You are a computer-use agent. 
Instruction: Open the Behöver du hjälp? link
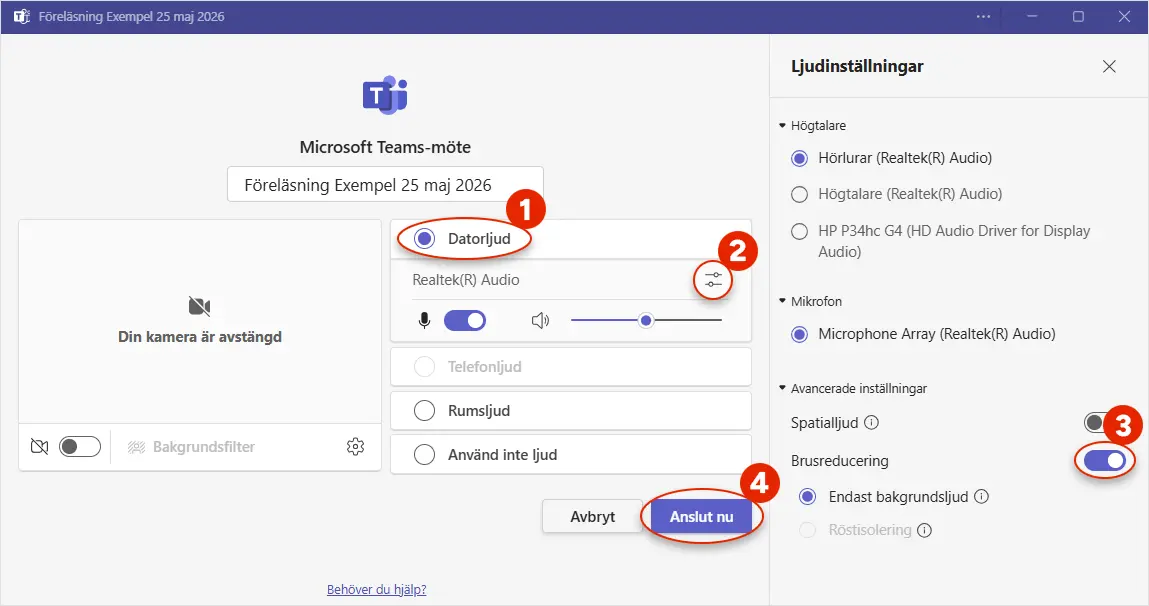click(x=377, y=589)
